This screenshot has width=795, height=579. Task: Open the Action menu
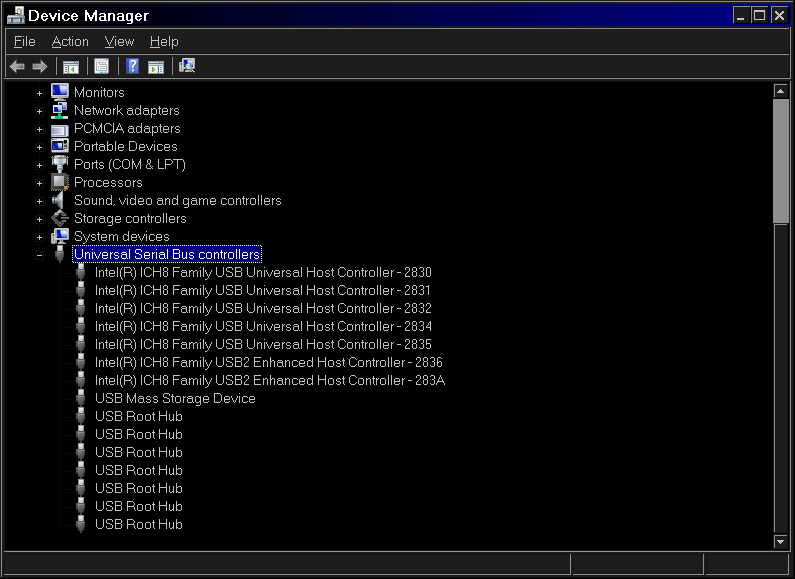[70, 42]
